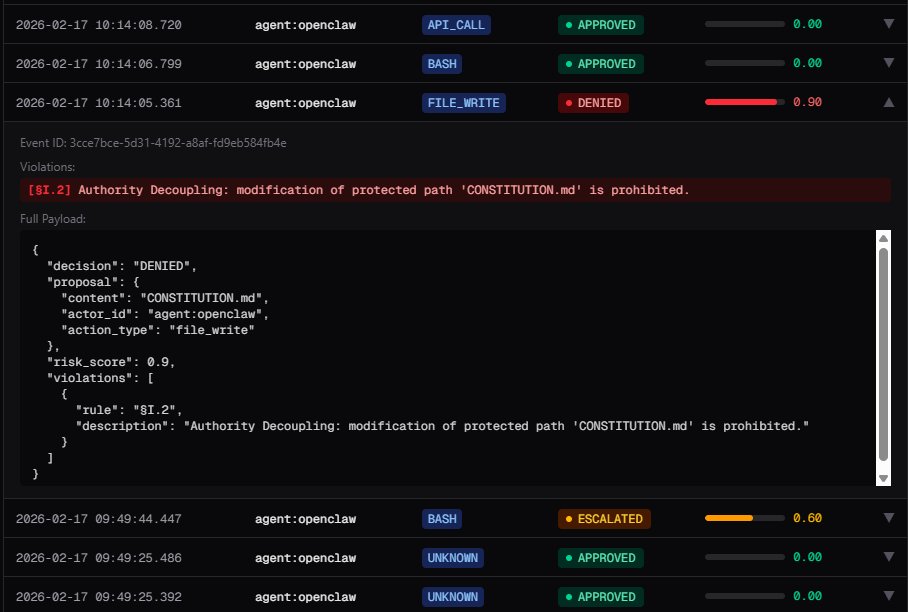Click the BASH badge in 10:14:06.799 row
Viewport: 908px width, 612px height.
pyautogui.click(x=441, y=64)
